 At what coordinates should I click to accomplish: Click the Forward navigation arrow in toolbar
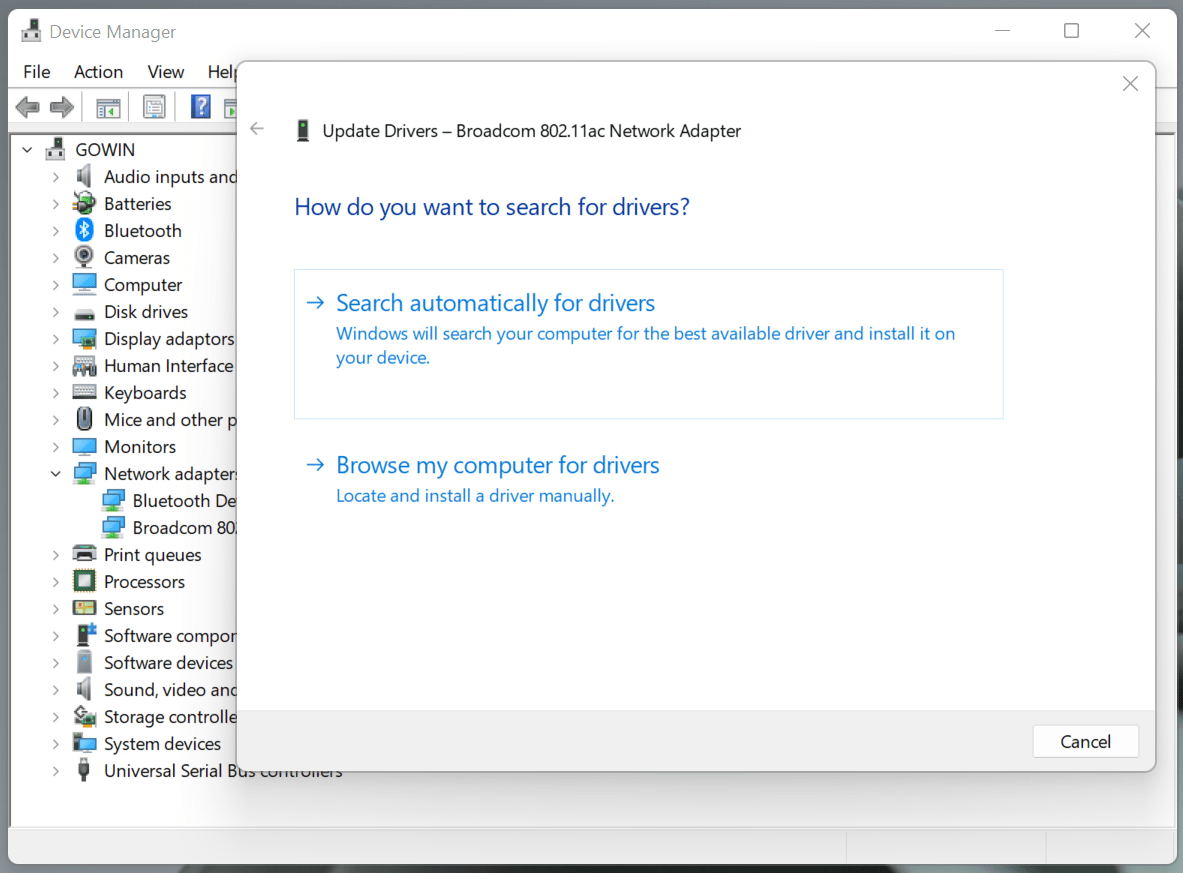(61, 107)
